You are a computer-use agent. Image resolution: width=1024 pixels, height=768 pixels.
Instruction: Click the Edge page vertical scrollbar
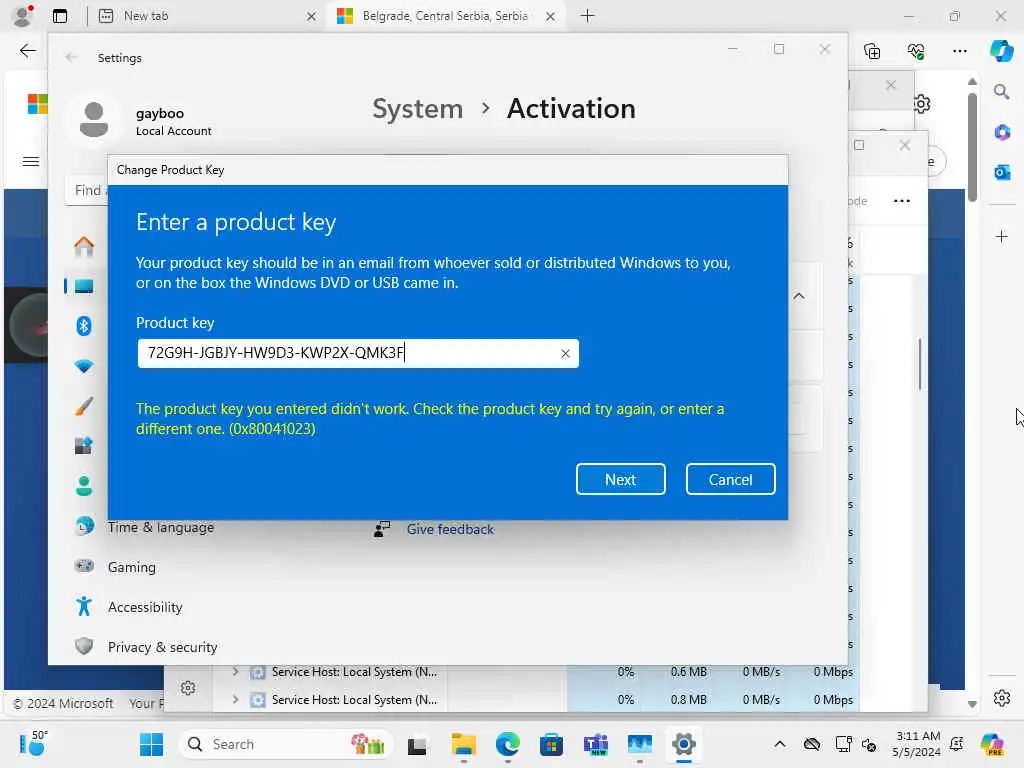pos(972,148)
